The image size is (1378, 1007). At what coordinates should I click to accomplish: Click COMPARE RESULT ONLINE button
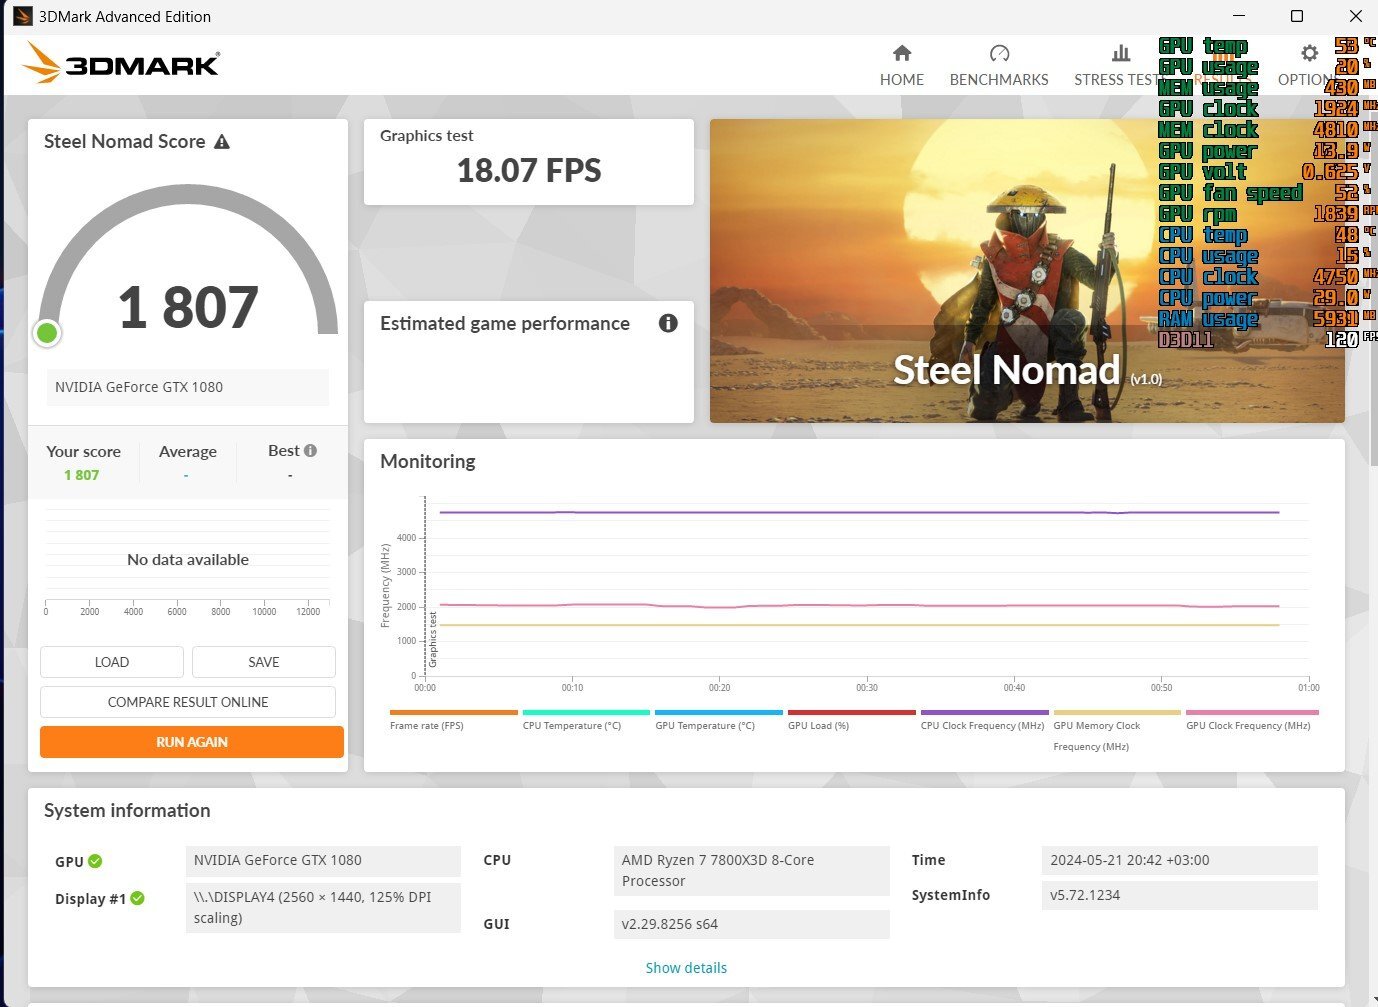(188, 702)
